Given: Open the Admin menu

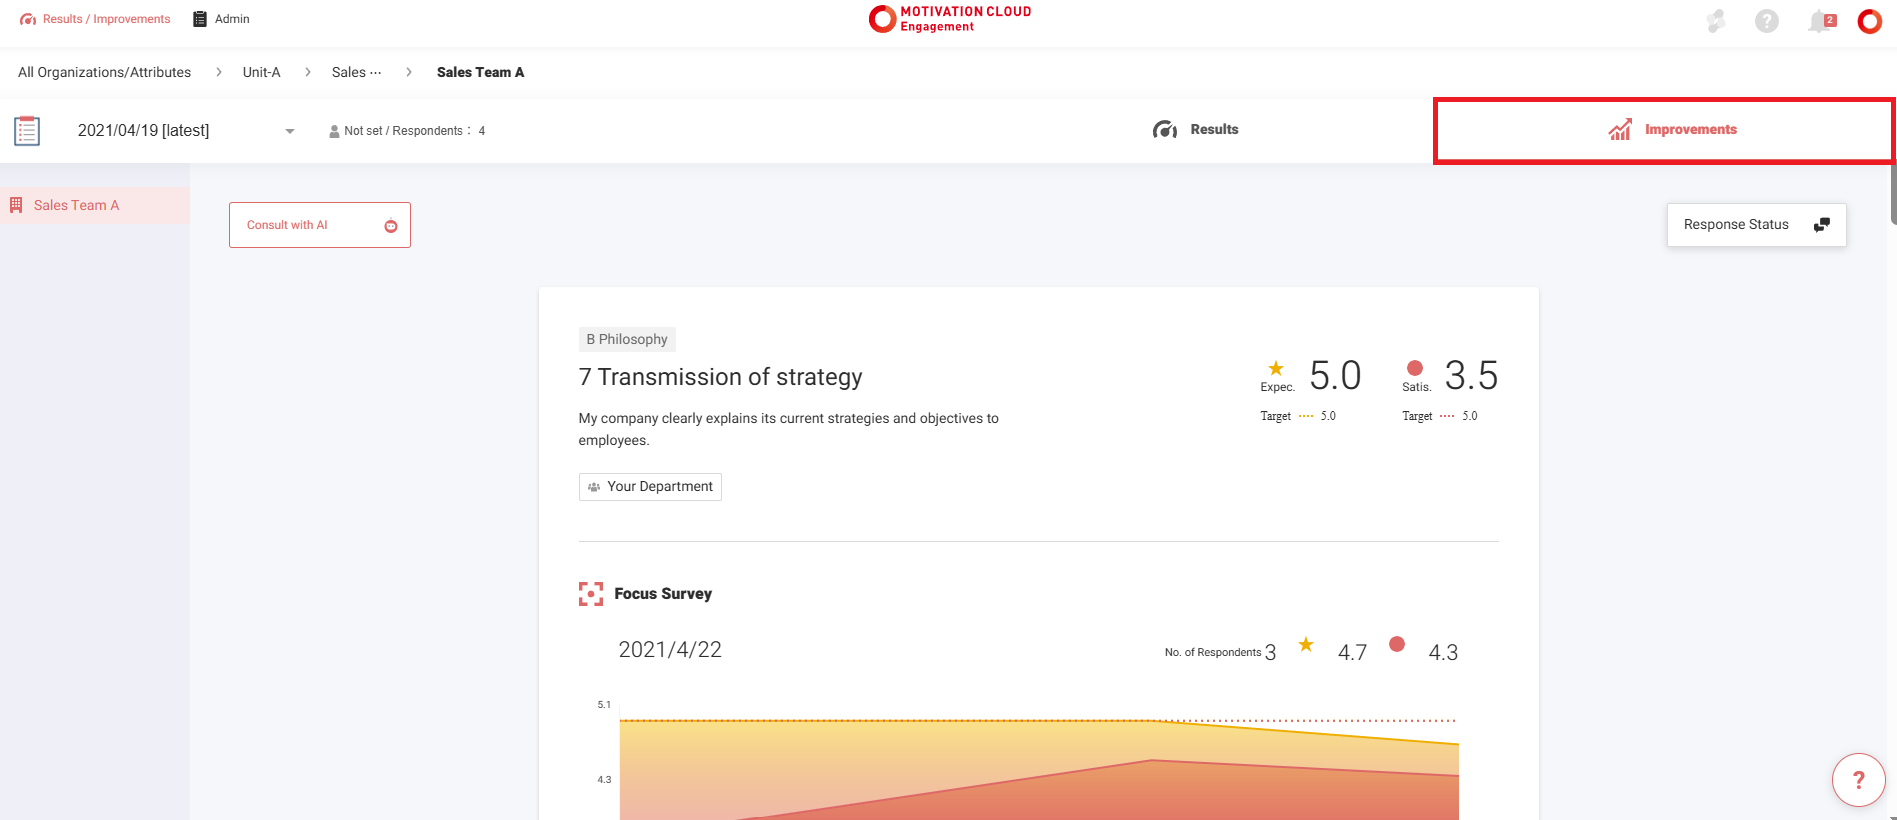Looking at the screenshot, I should pyautogui.click(x=221, y=19).
